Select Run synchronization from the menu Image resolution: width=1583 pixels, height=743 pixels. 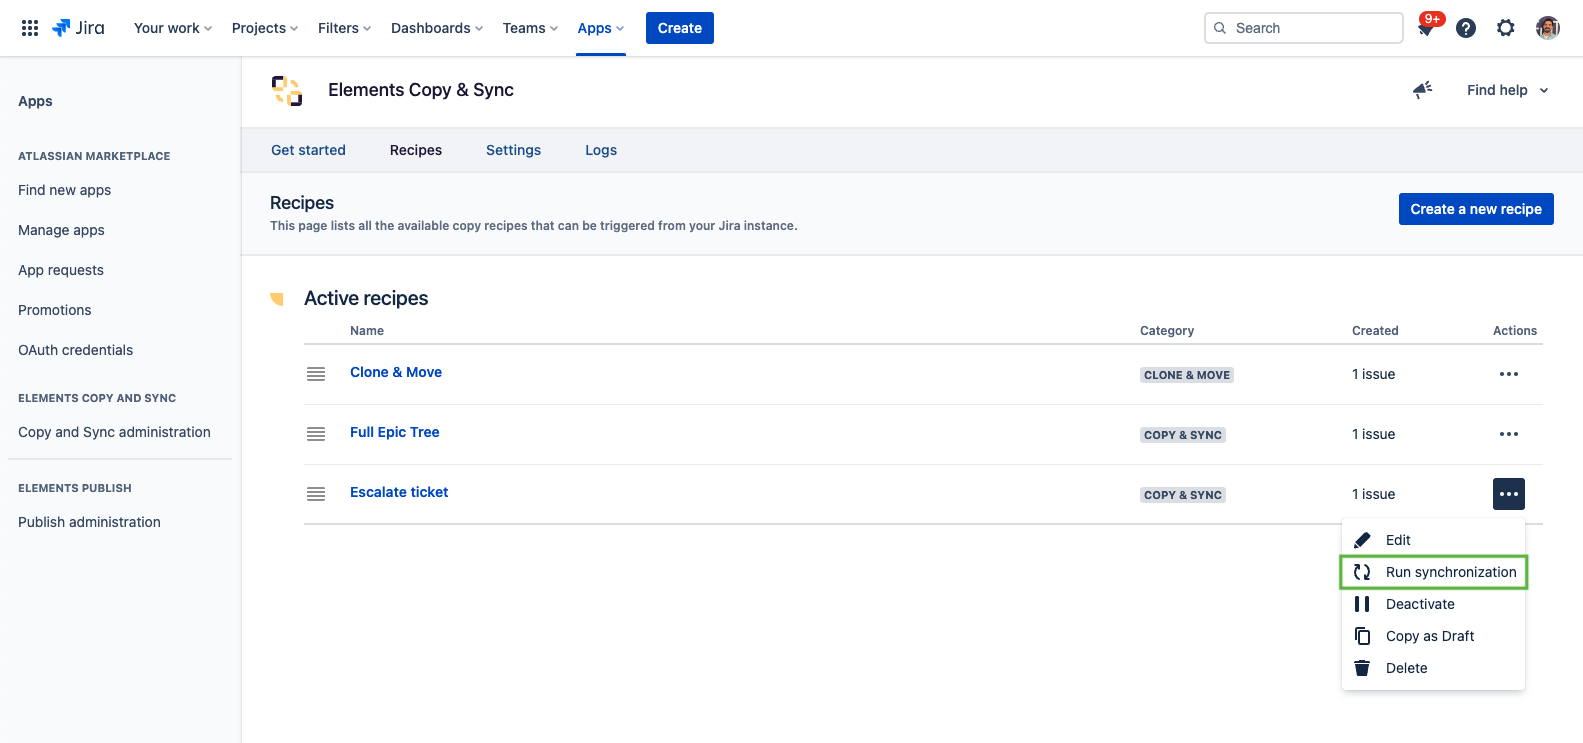tap(1450, 572)
